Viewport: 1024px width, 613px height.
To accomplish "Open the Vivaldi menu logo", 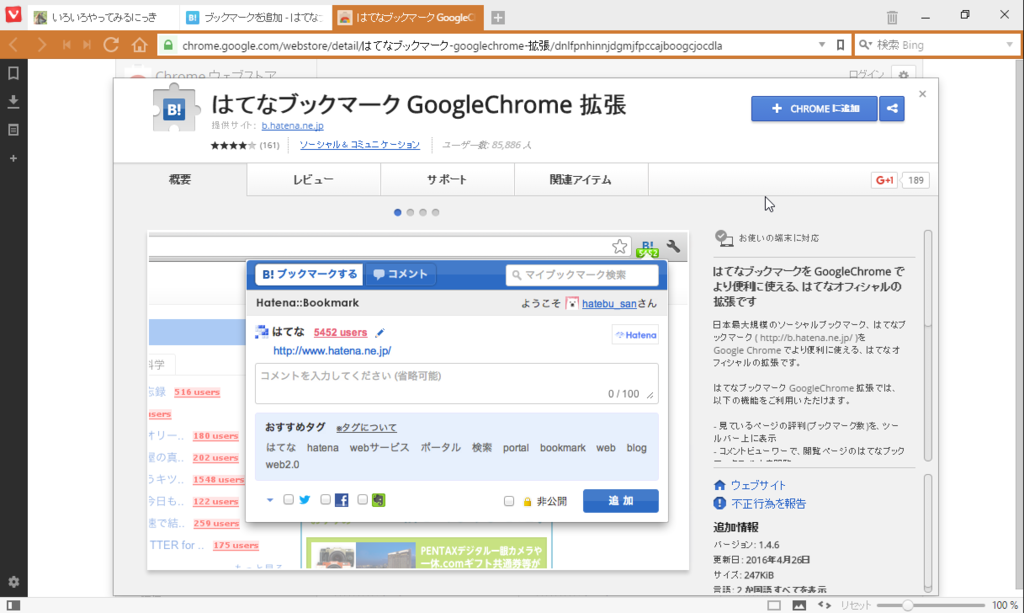I will point(13,14).
